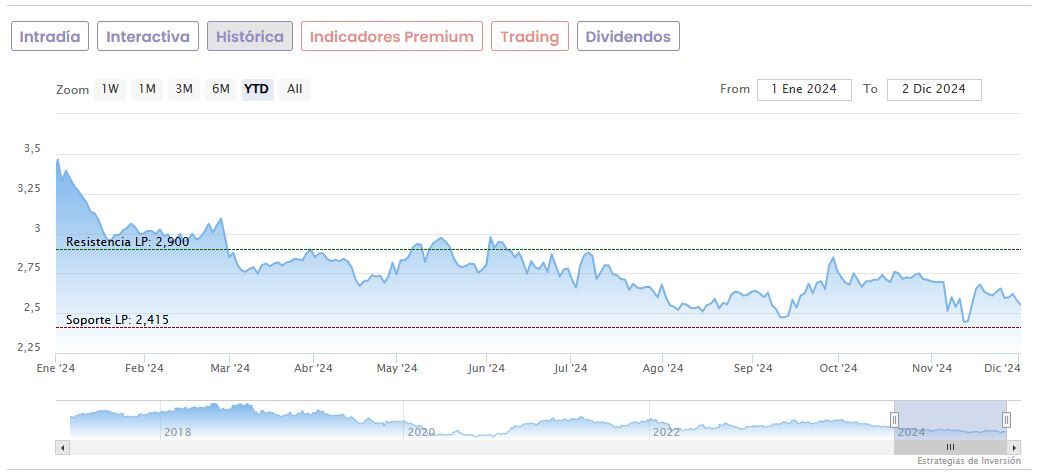Viewport: 1042px width, 475px height.
Task: Choose the YTD zoom option
Action: click(257, 89)
